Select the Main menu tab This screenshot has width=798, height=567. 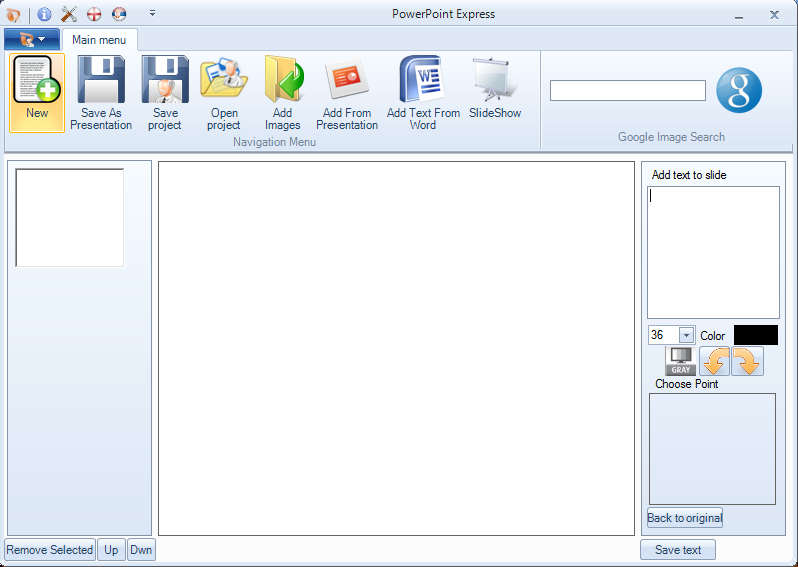pyautogui.click(x=99, y=40)
